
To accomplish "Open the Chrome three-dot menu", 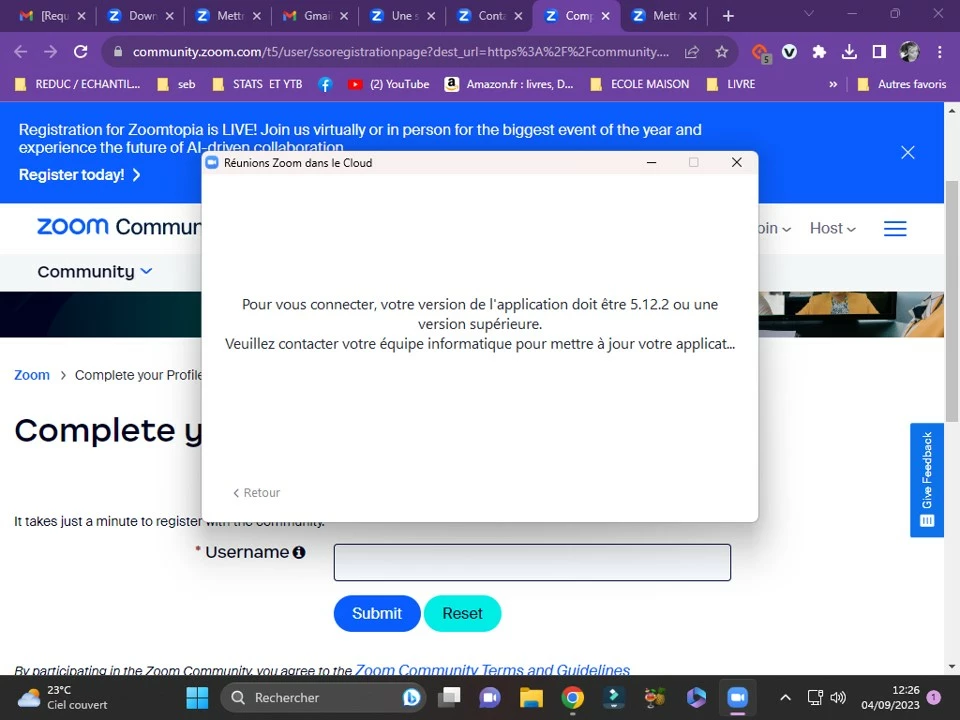I will click(940, 52).
